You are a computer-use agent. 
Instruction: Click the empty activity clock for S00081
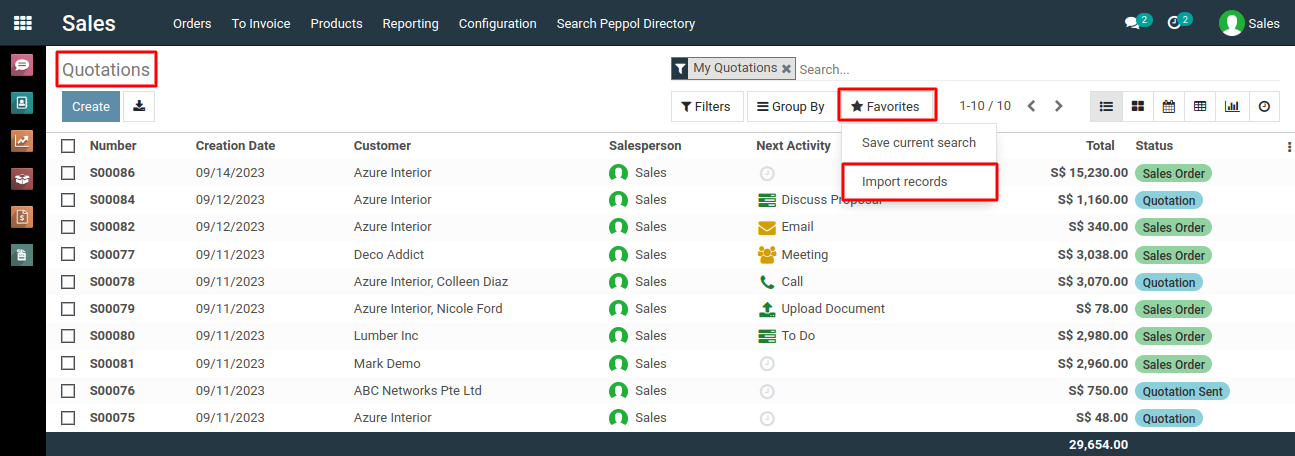[767, 364]
